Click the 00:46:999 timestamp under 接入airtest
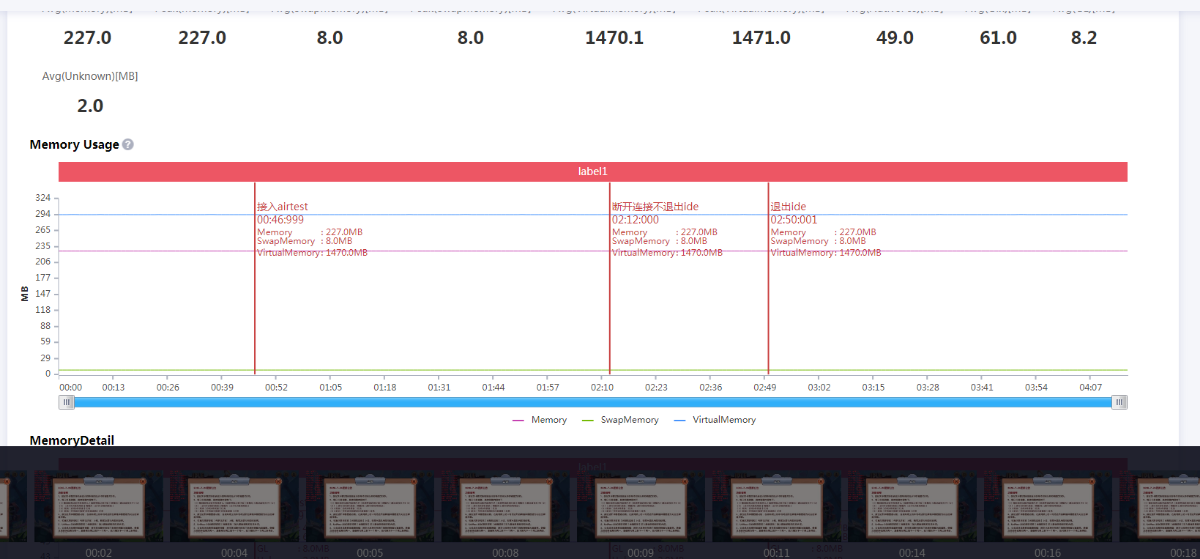 (x=280, y=220)
